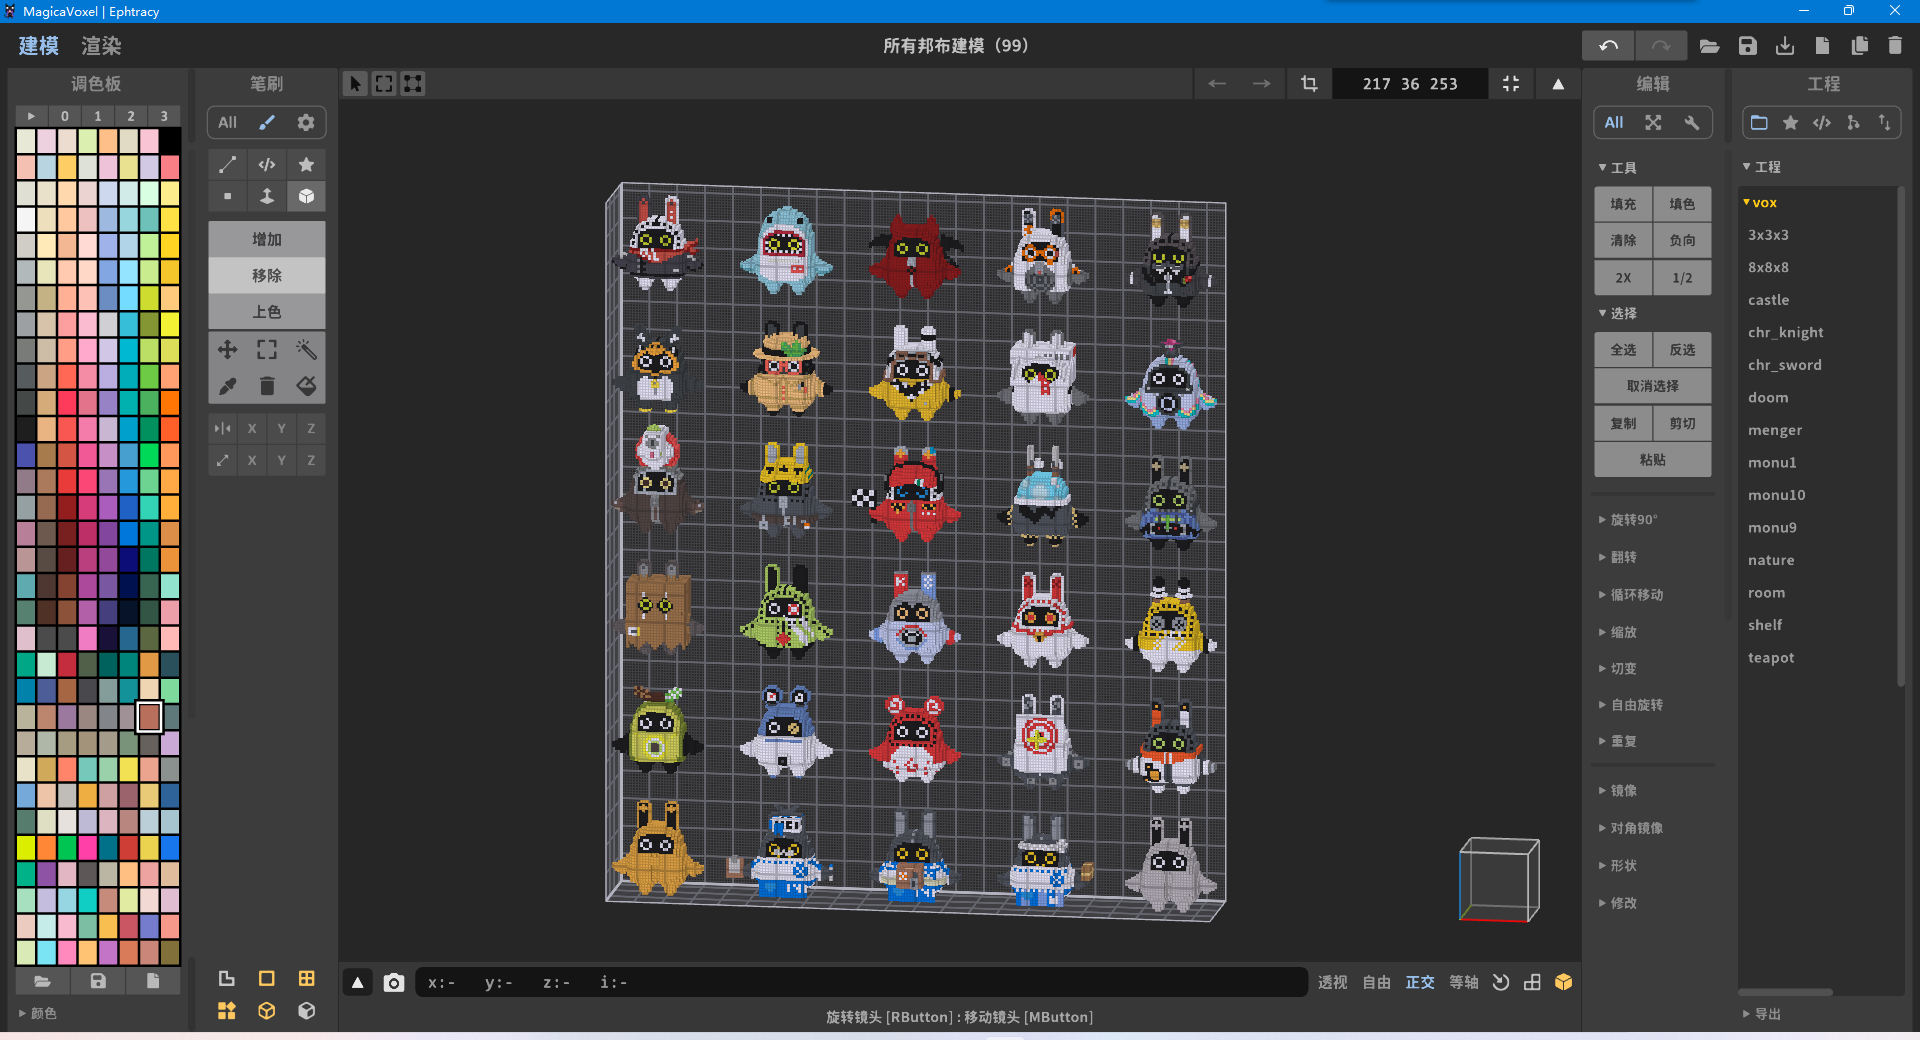Select the star favorites brush icon
The height and width of the screenshot is (1040, 1920).
point(306,164)
